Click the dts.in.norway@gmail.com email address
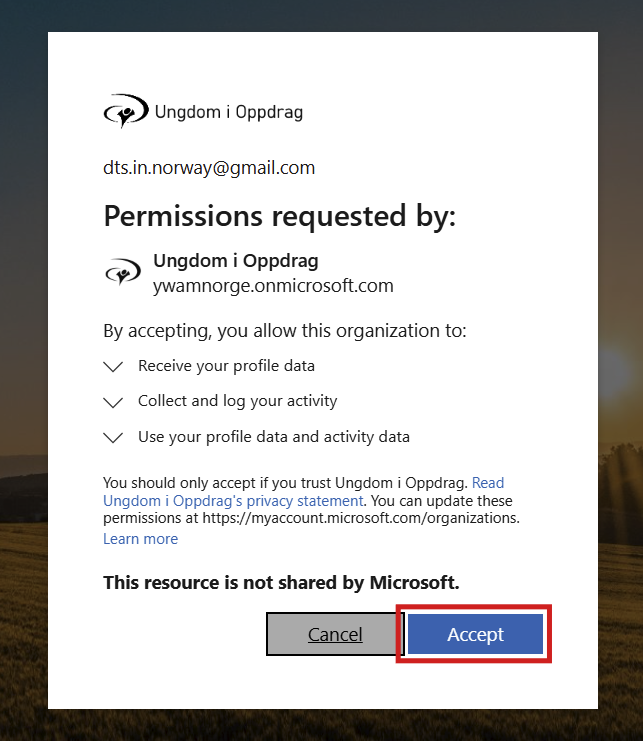643x741 pixels. click(x=209, y=168)
